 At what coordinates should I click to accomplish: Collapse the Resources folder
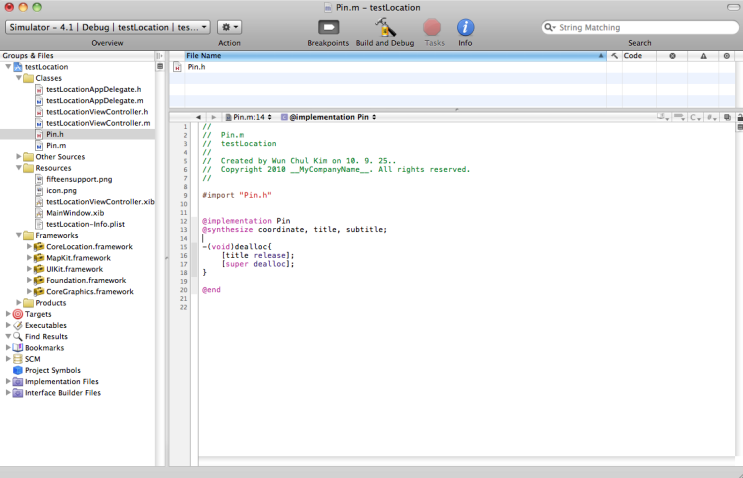[18, 168]
